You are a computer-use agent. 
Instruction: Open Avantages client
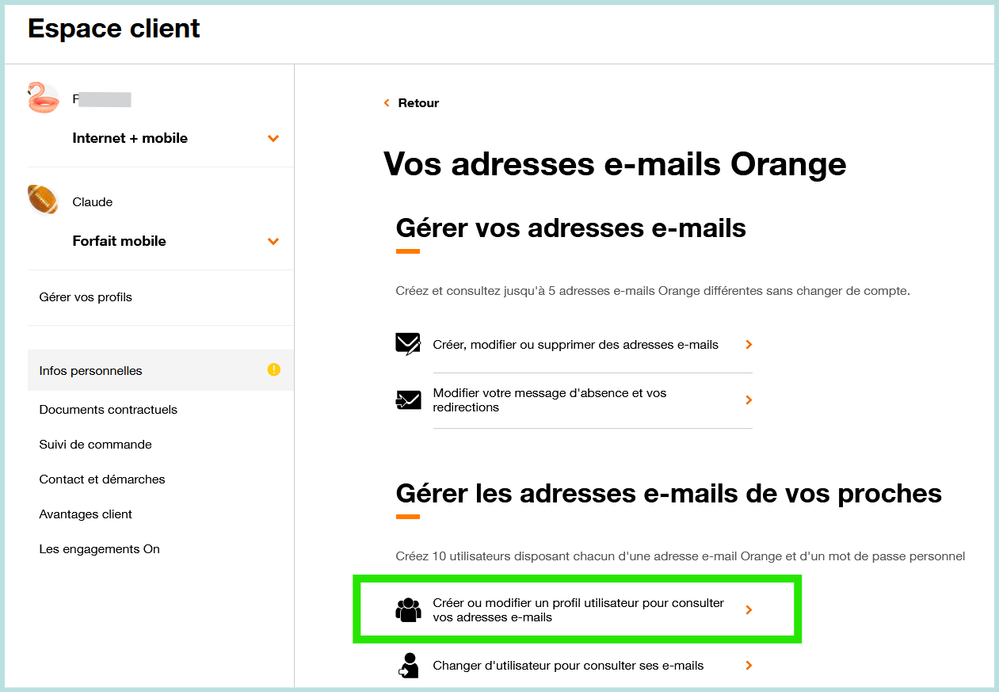[85, 514]
